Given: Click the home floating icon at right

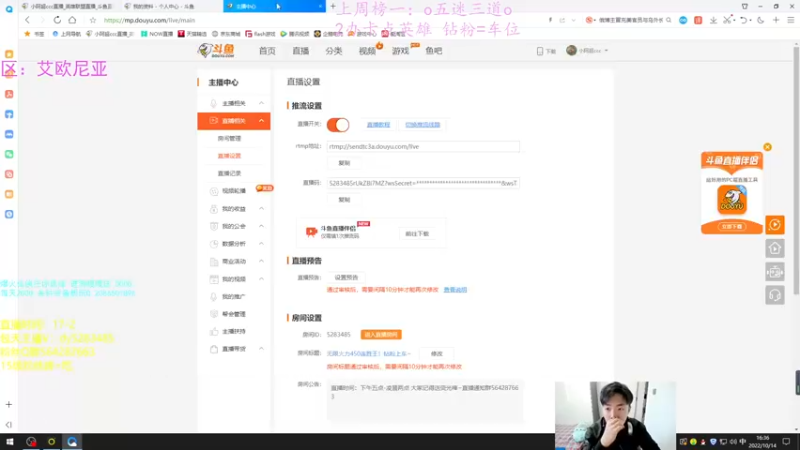Looking at the screenshot, I should pos(775,248).
